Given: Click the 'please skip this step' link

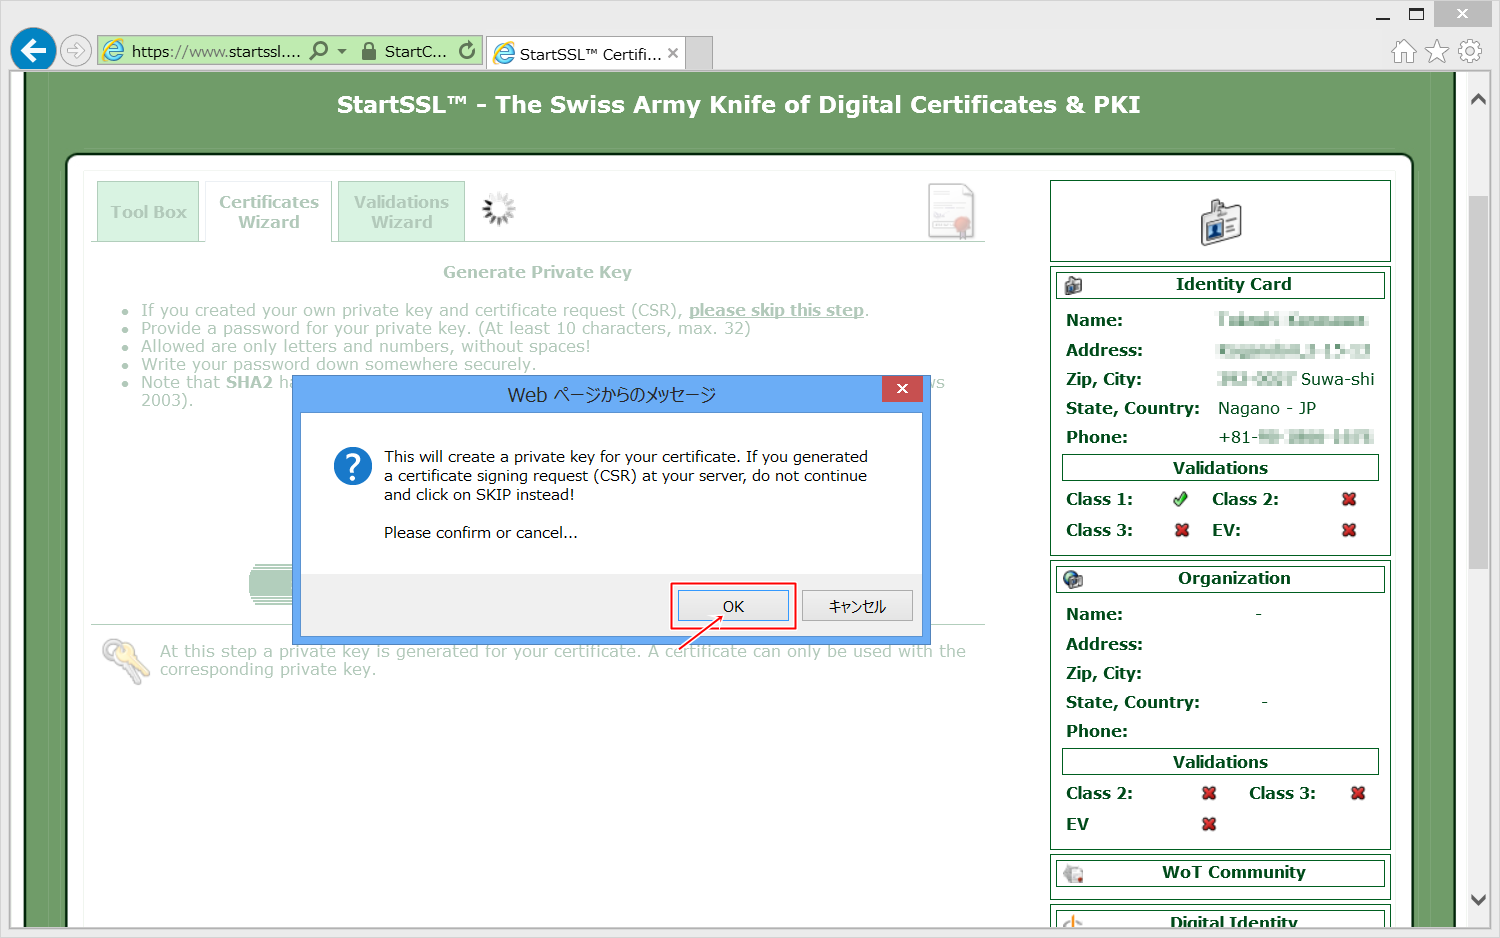Looking at the screenshot, I should point(776,310).
